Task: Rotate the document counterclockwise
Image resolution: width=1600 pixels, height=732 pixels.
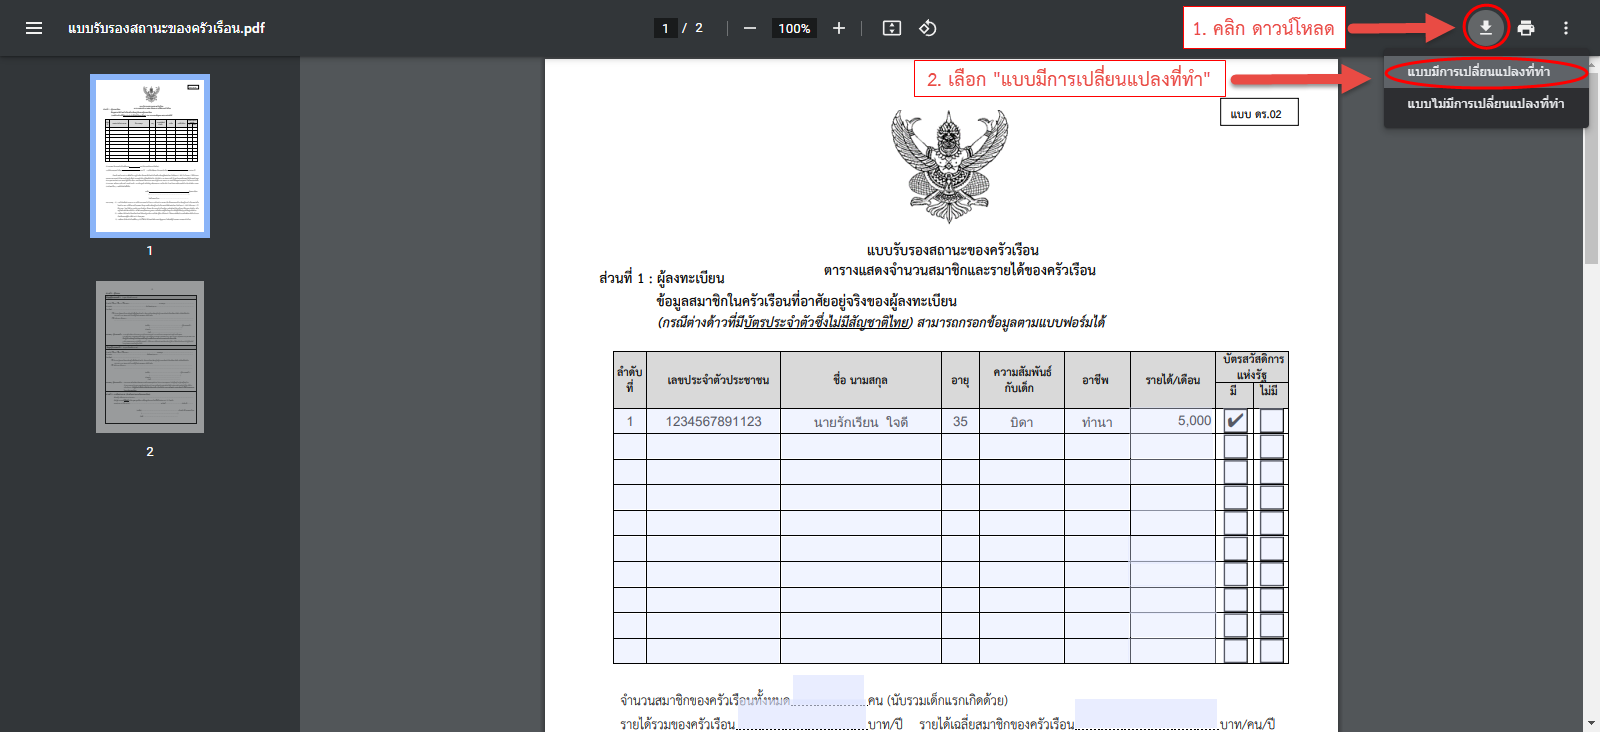Action: [x=928, y=28]
